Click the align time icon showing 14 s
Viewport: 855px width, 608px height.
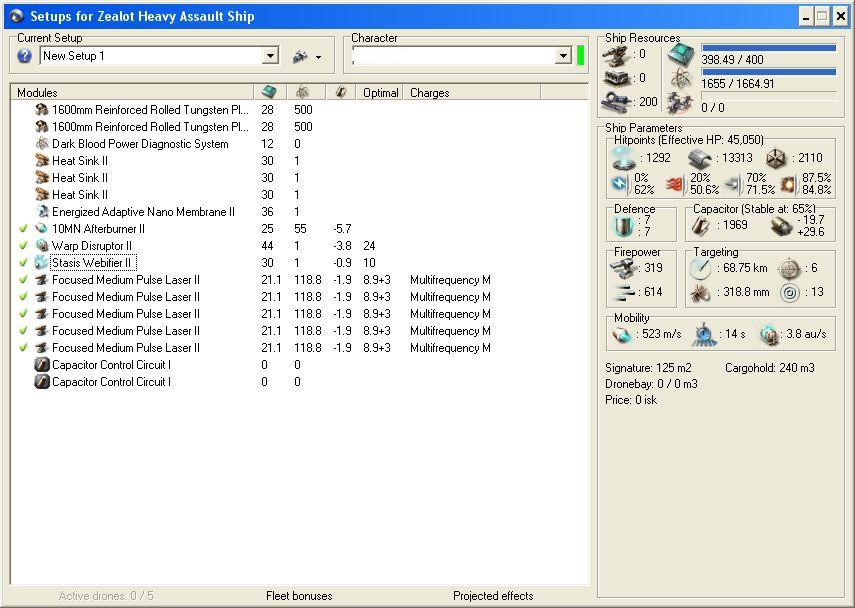point(705,334)
